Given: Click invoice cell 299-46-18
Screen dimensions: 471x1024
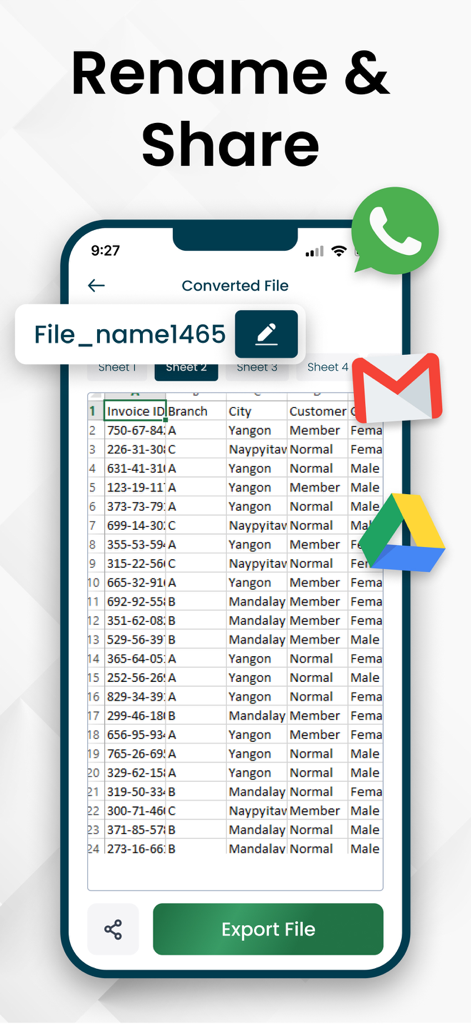Looking at the screenshot, I should pos(135,716).
